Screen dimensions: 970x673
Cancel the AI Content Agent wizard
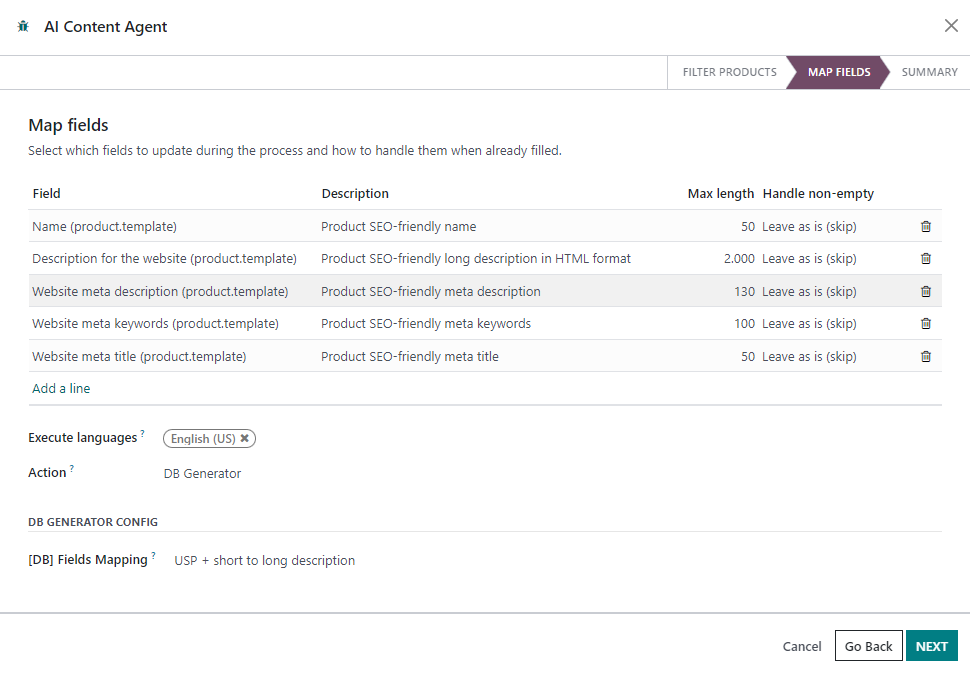coord(802,646)
